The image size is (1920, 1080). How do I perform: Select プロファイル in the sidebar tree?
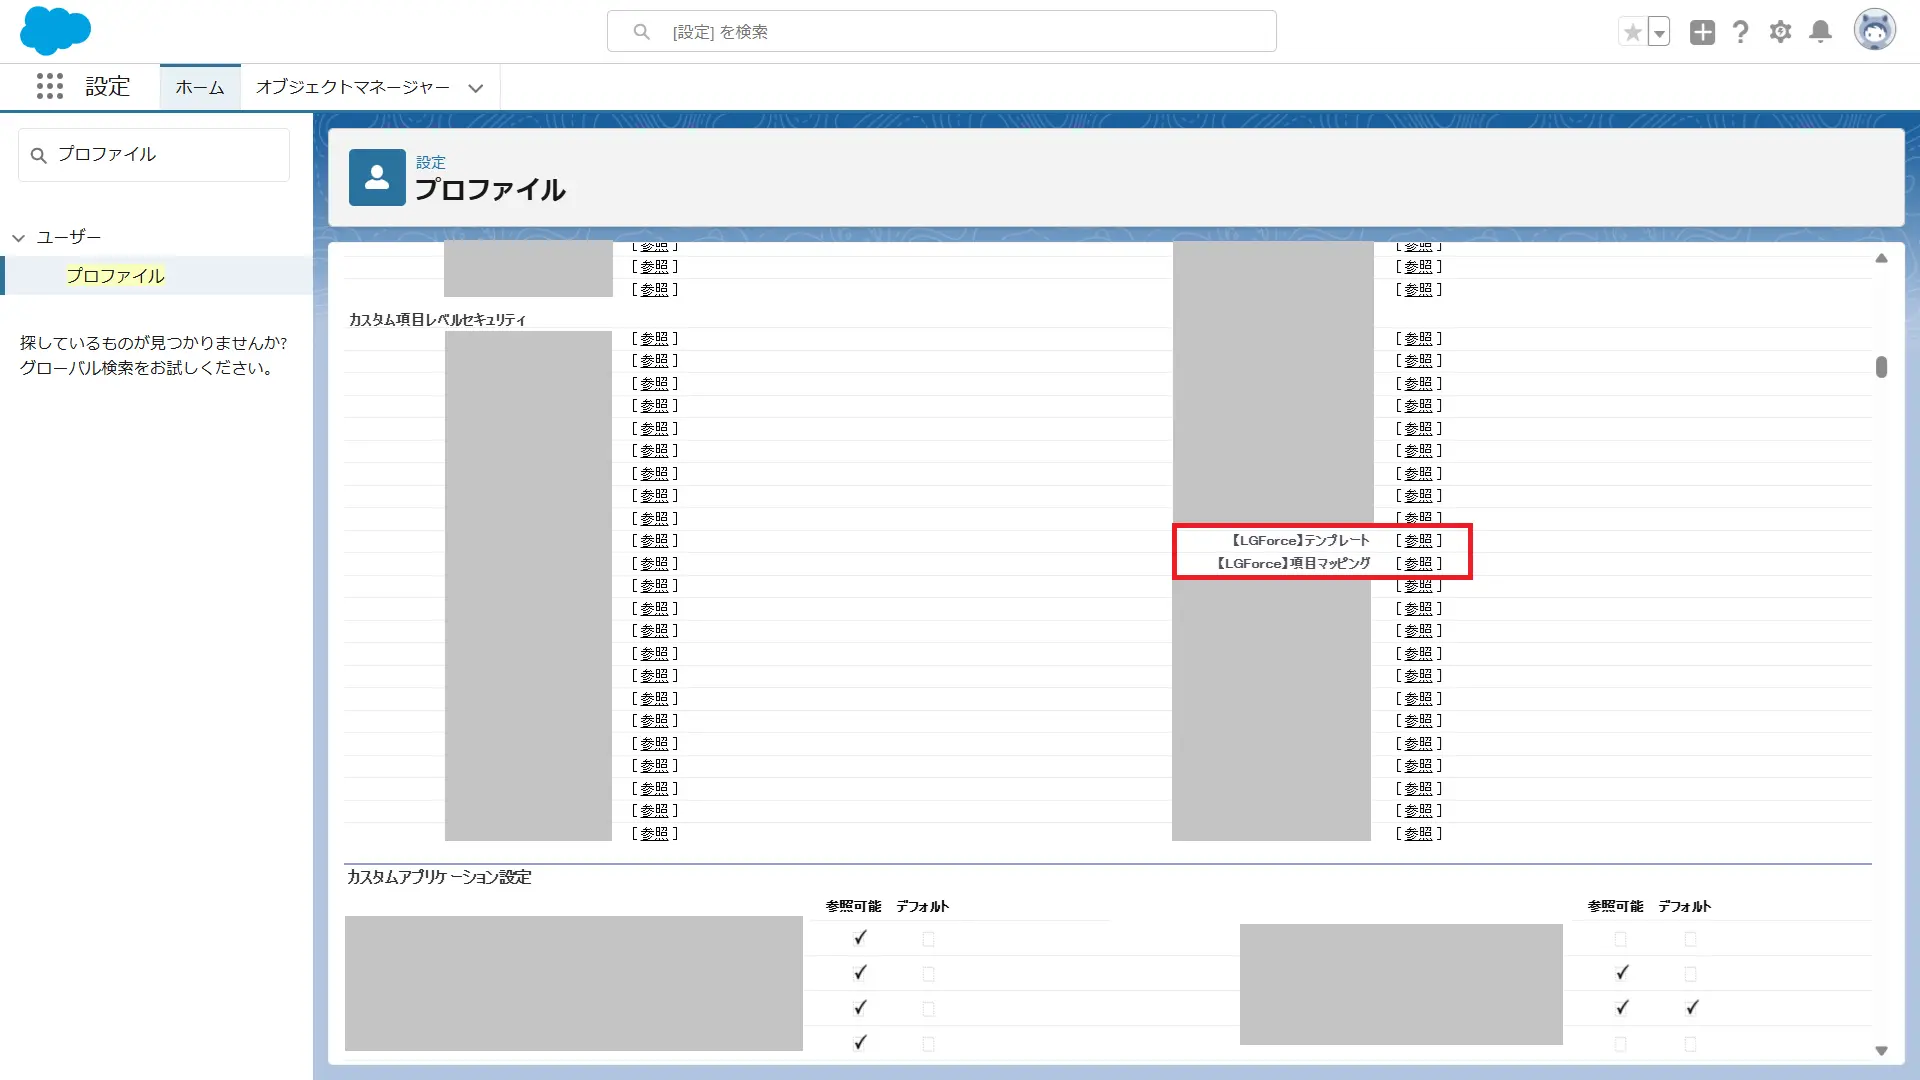click(x=115, y=276)
